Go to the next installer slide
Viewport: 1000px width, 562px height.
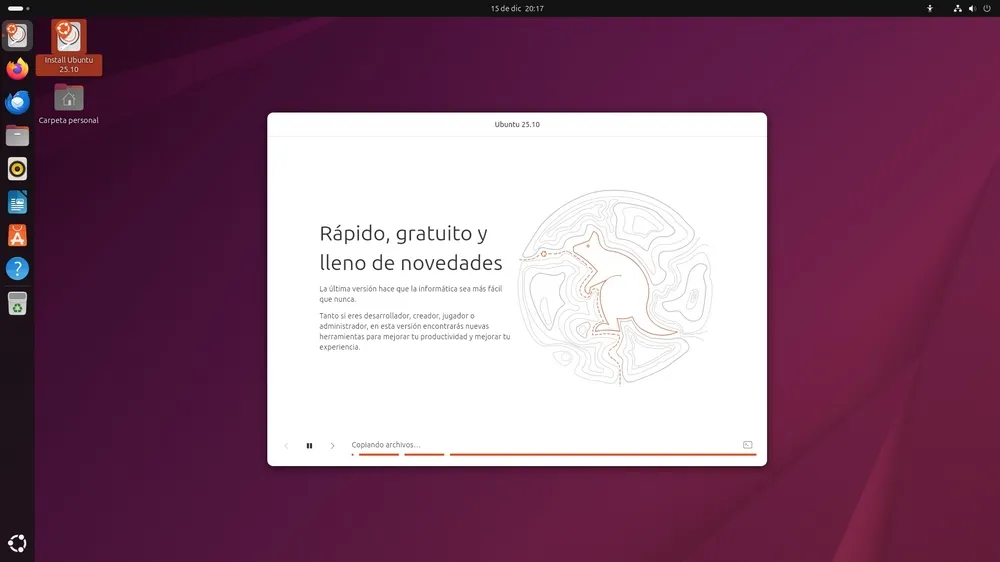332,446
